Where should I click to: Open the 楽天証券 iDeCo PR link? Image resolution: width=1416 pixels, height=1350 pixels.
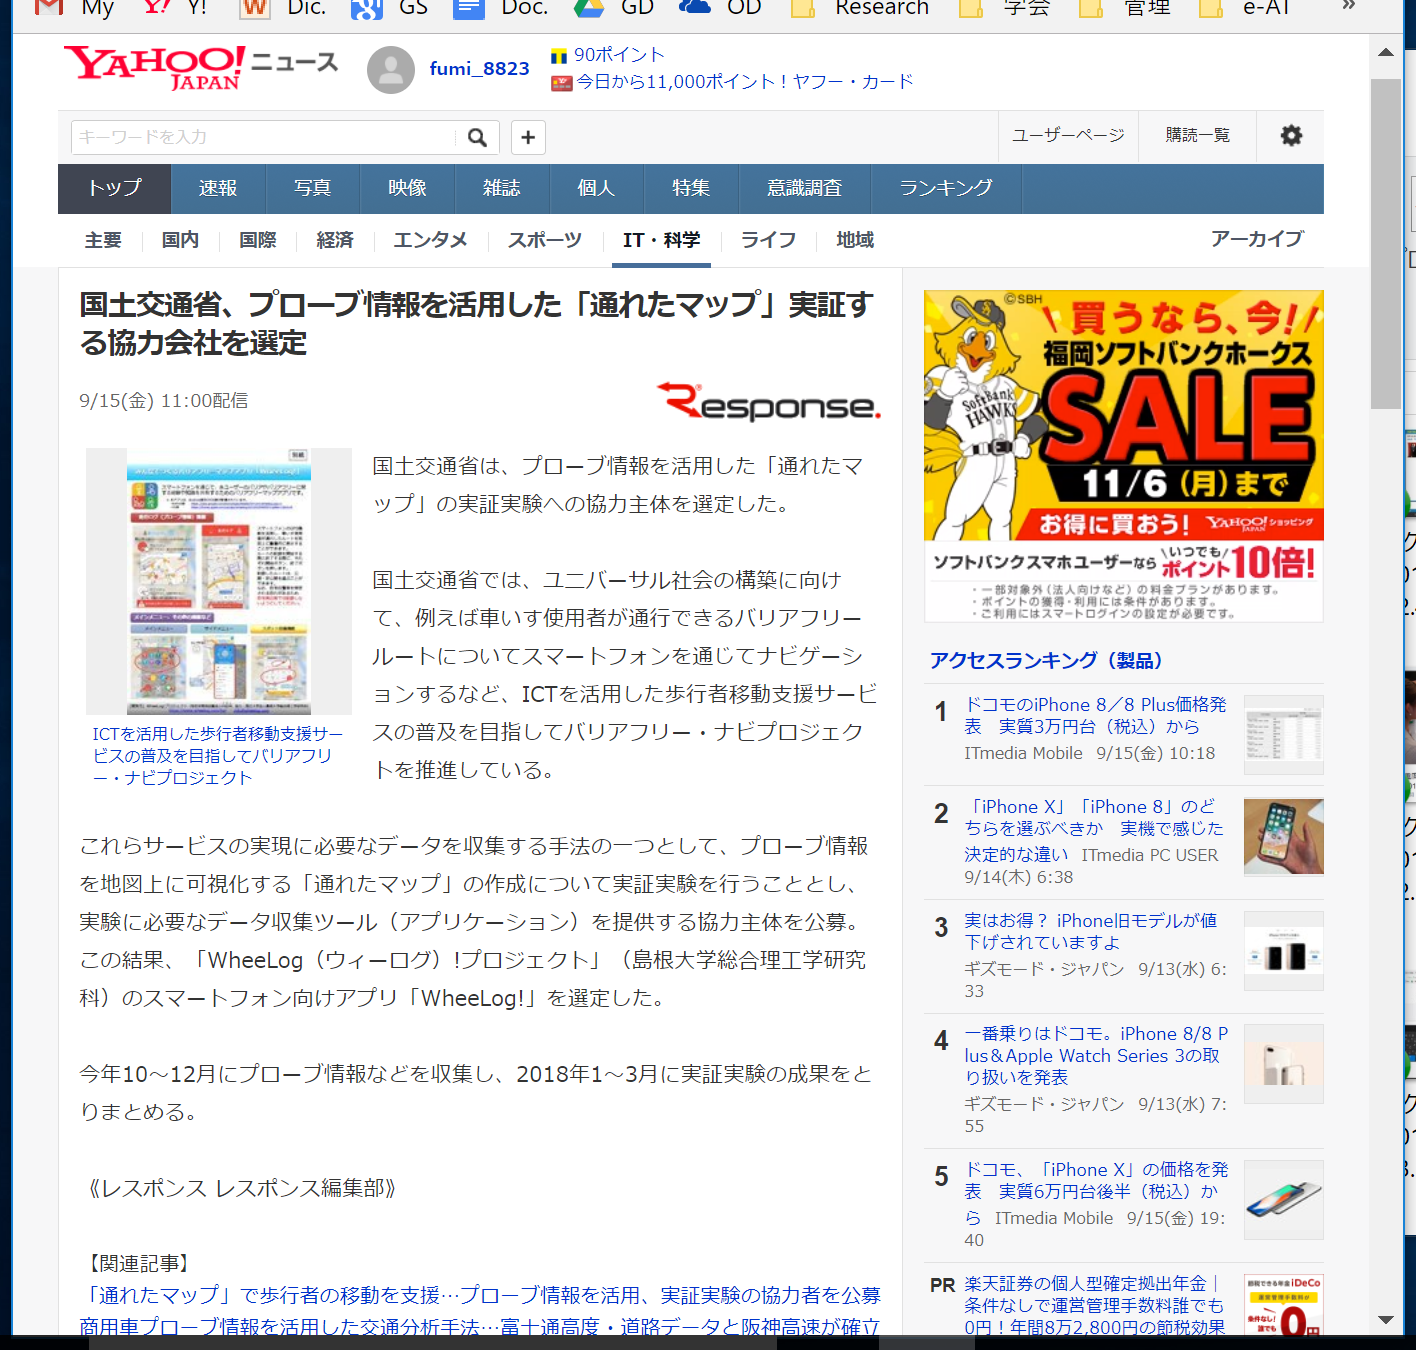click(x=1095, y=1305)
